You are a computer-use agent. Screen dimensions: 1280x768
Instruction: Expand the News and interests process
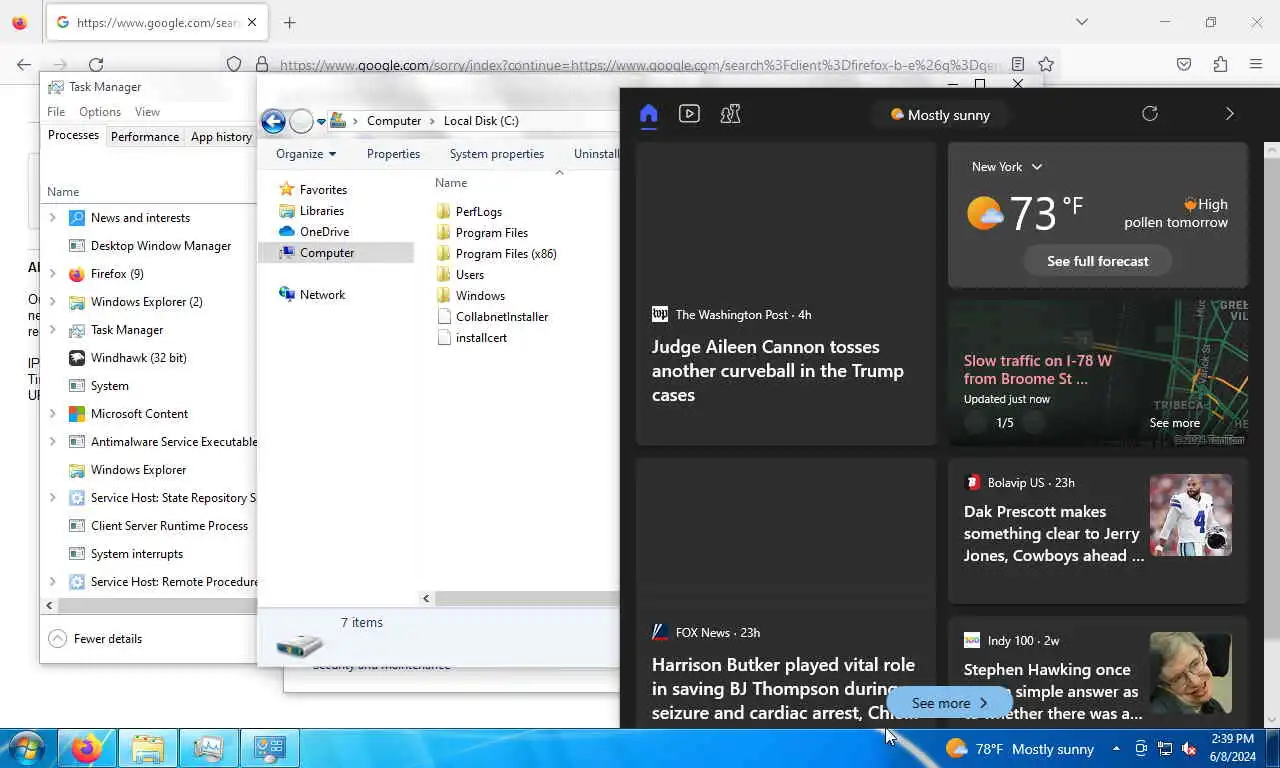tap(53, 218)
